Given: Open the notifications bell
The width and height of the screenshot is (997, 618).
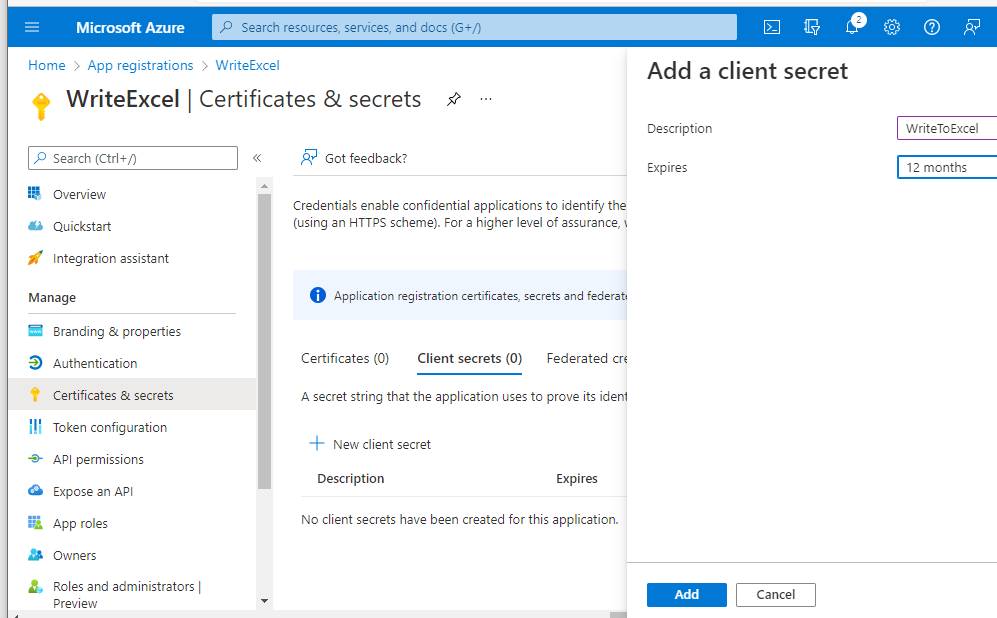Looking at the screenshot, I should [852, 27].
